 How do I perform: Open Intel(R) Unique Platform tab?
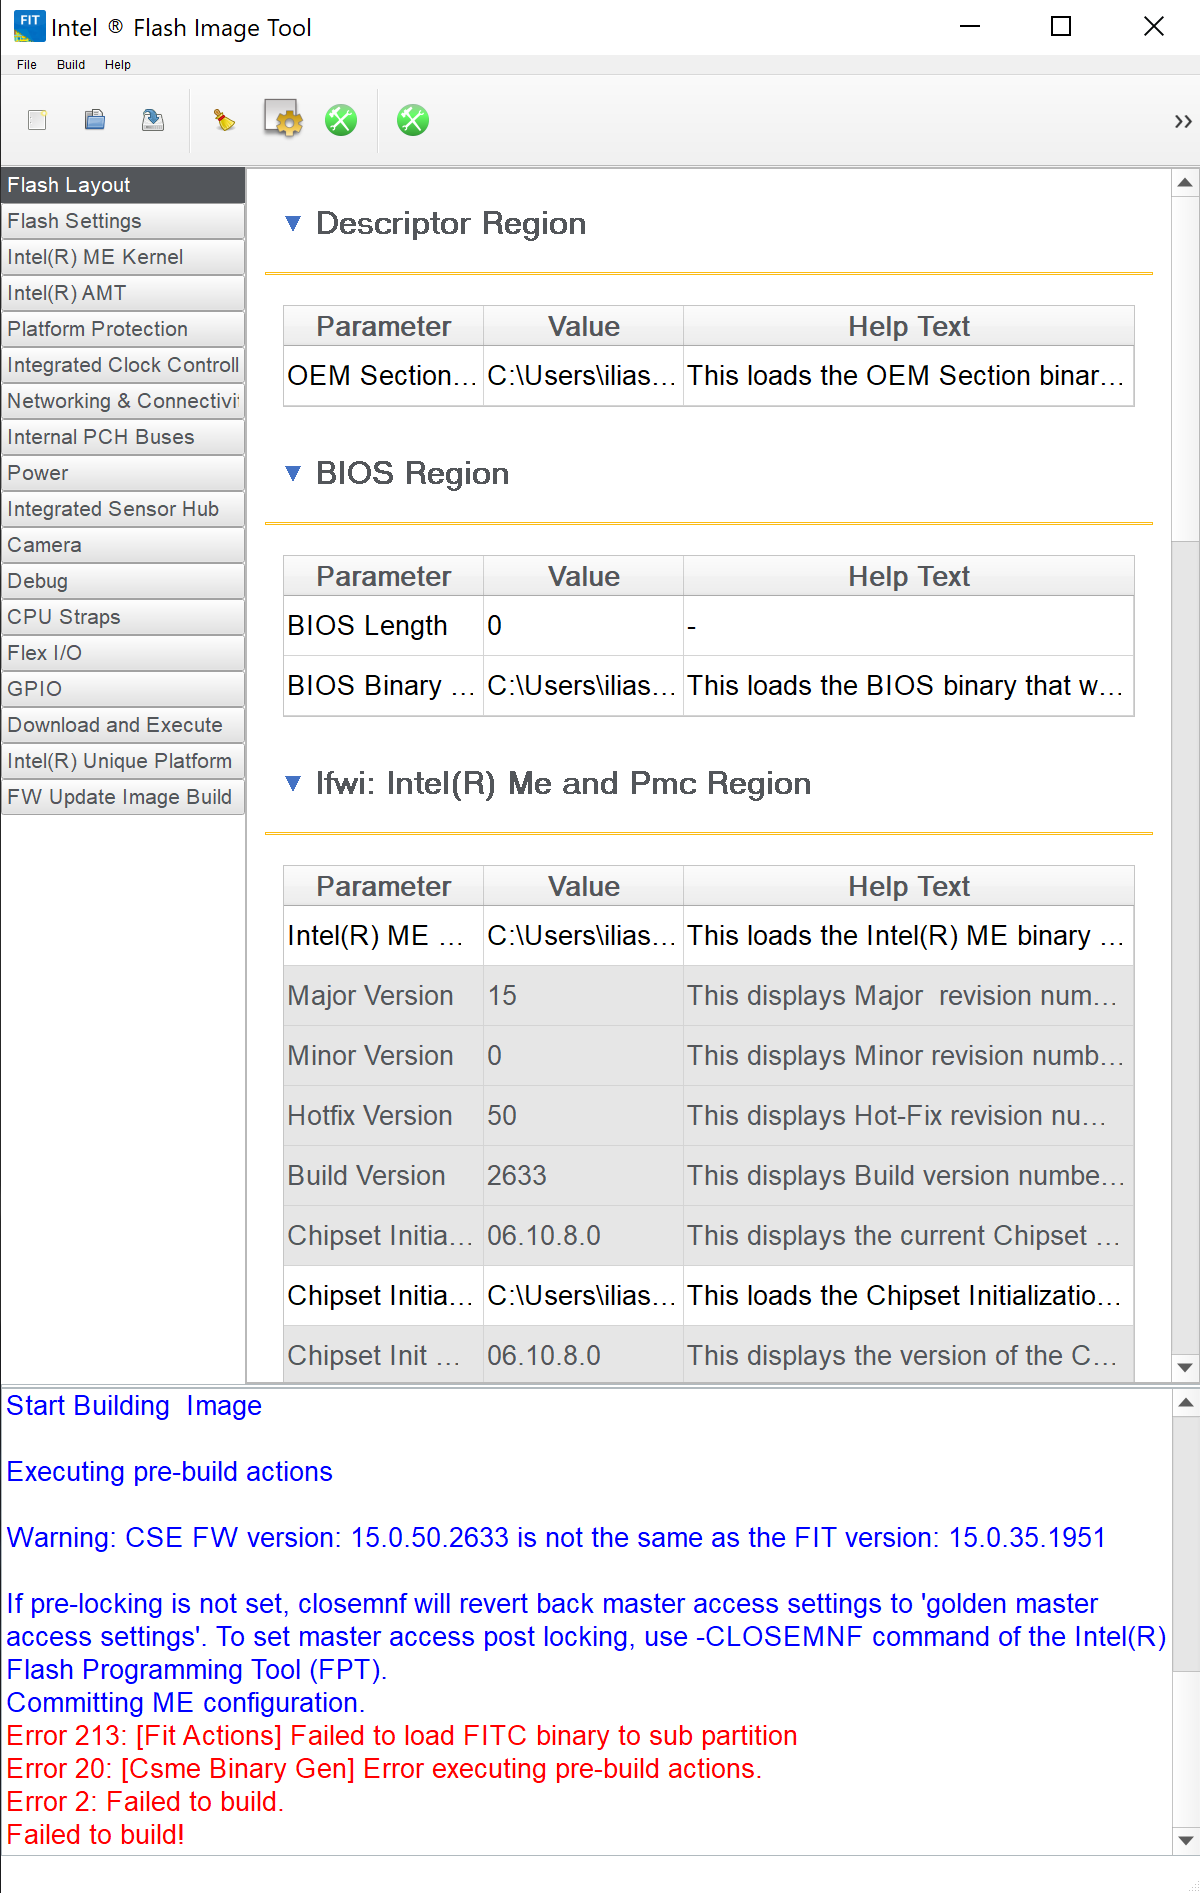pos(123,761)
